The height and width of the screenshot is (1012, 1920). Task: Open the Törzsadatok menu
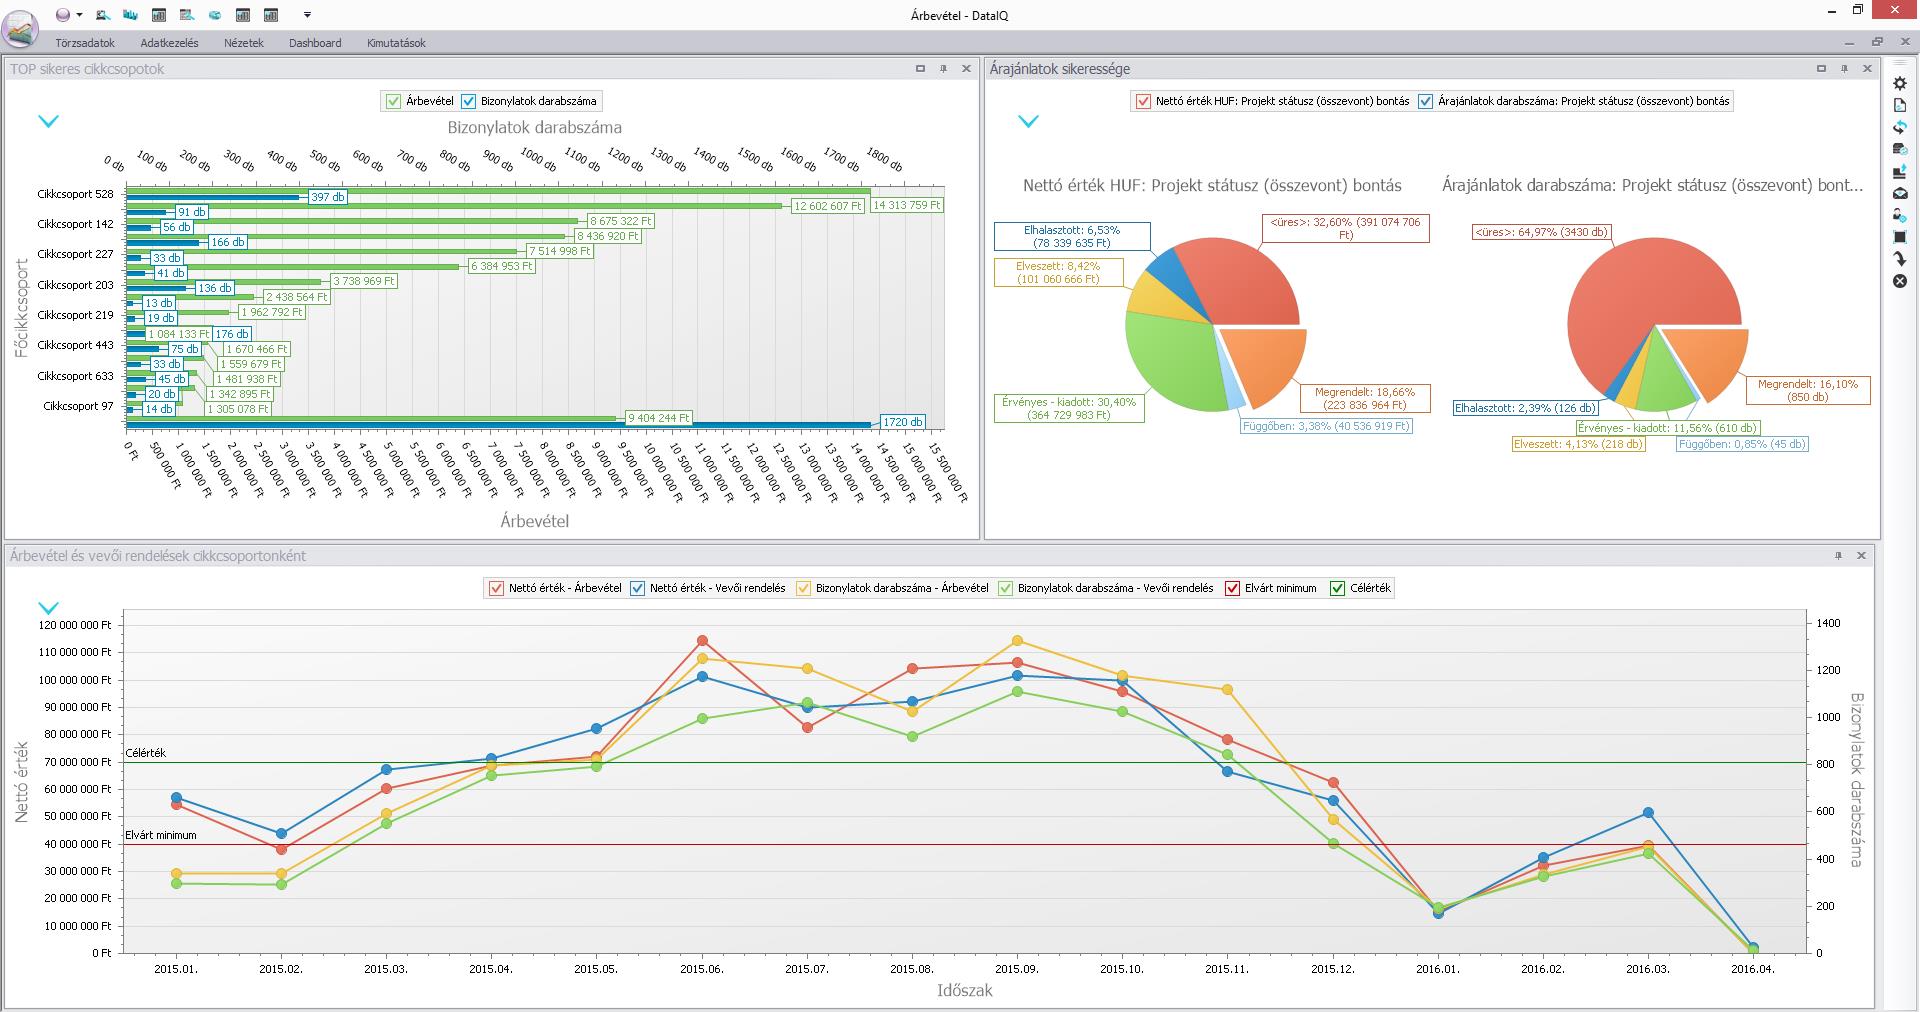[85, 43]
